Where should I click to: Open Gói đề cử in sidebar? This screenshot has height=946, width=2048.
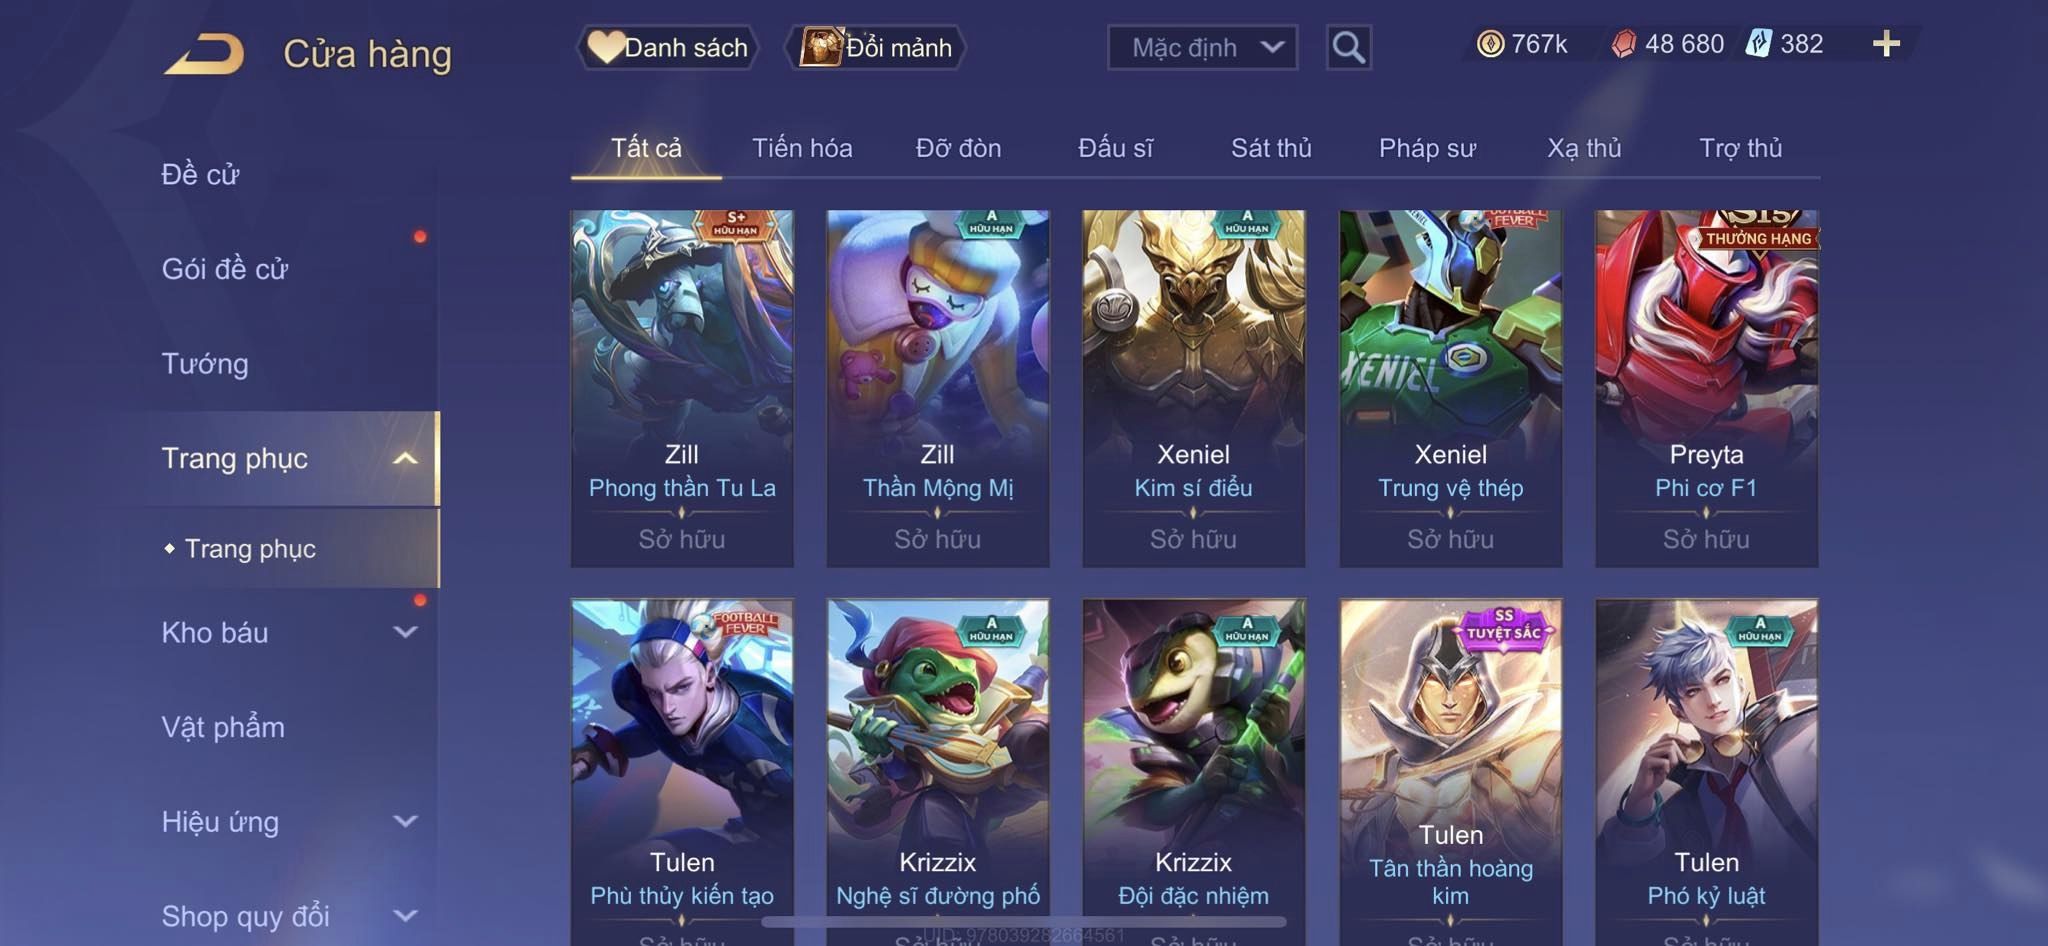(225, 269)
